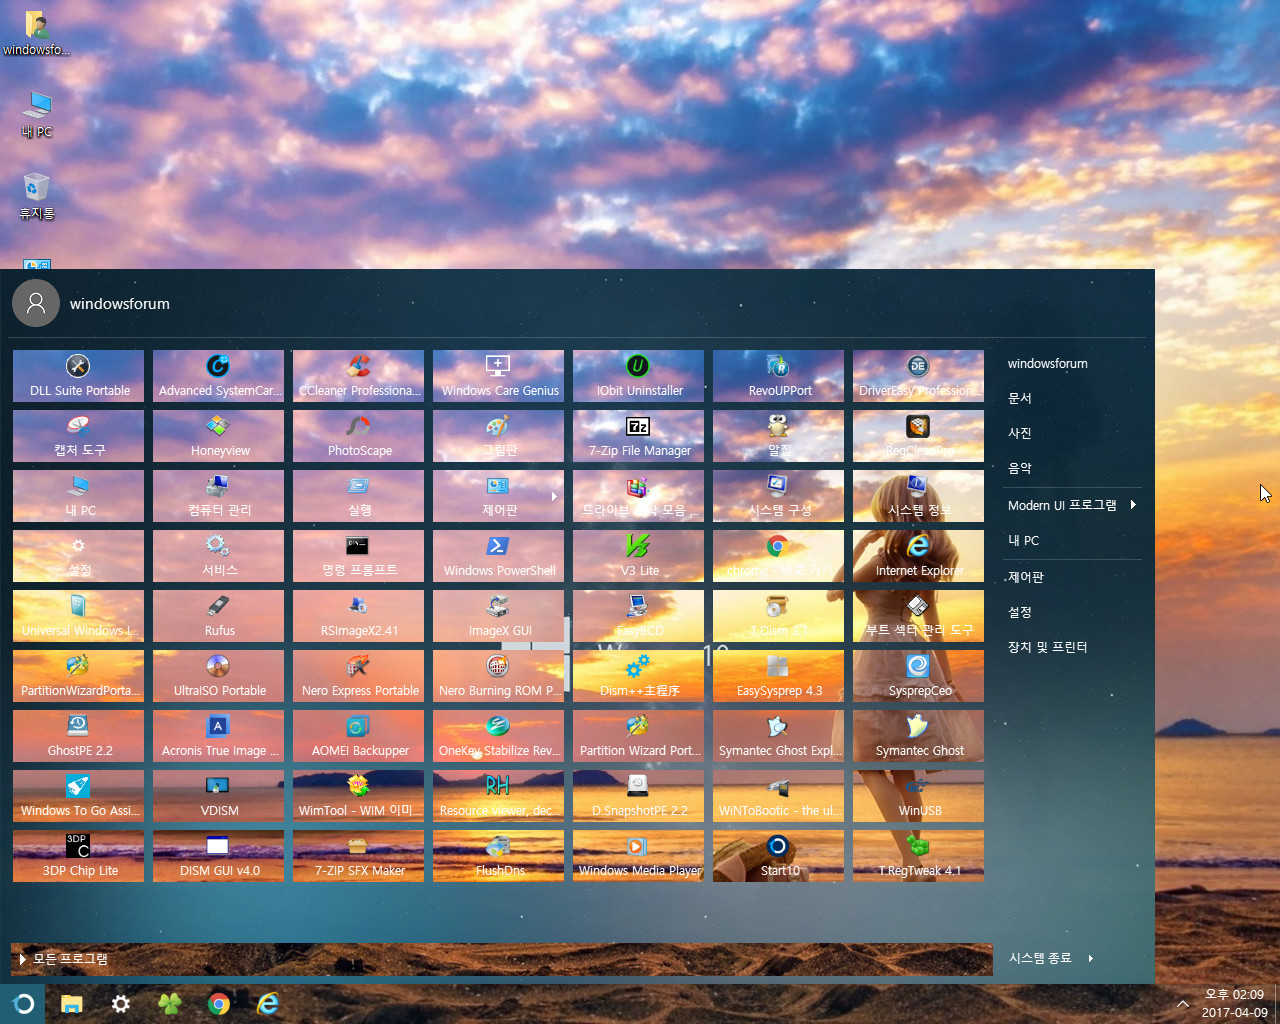This screenshot has width=1280, height=1024.
Task: Open DriverEasy Professional tile
Action: tap(918, 376)
